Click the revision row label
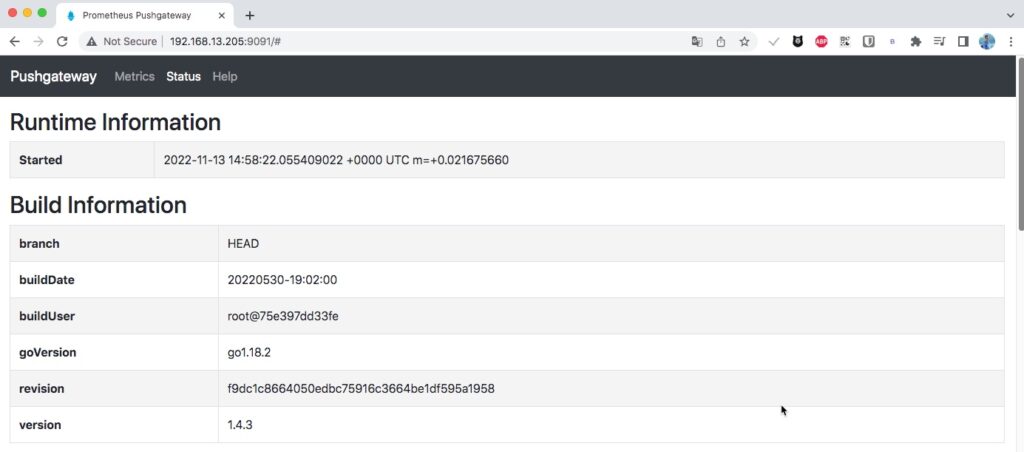Viewport: 1024px width, 452px height. [x=42, y=389]
